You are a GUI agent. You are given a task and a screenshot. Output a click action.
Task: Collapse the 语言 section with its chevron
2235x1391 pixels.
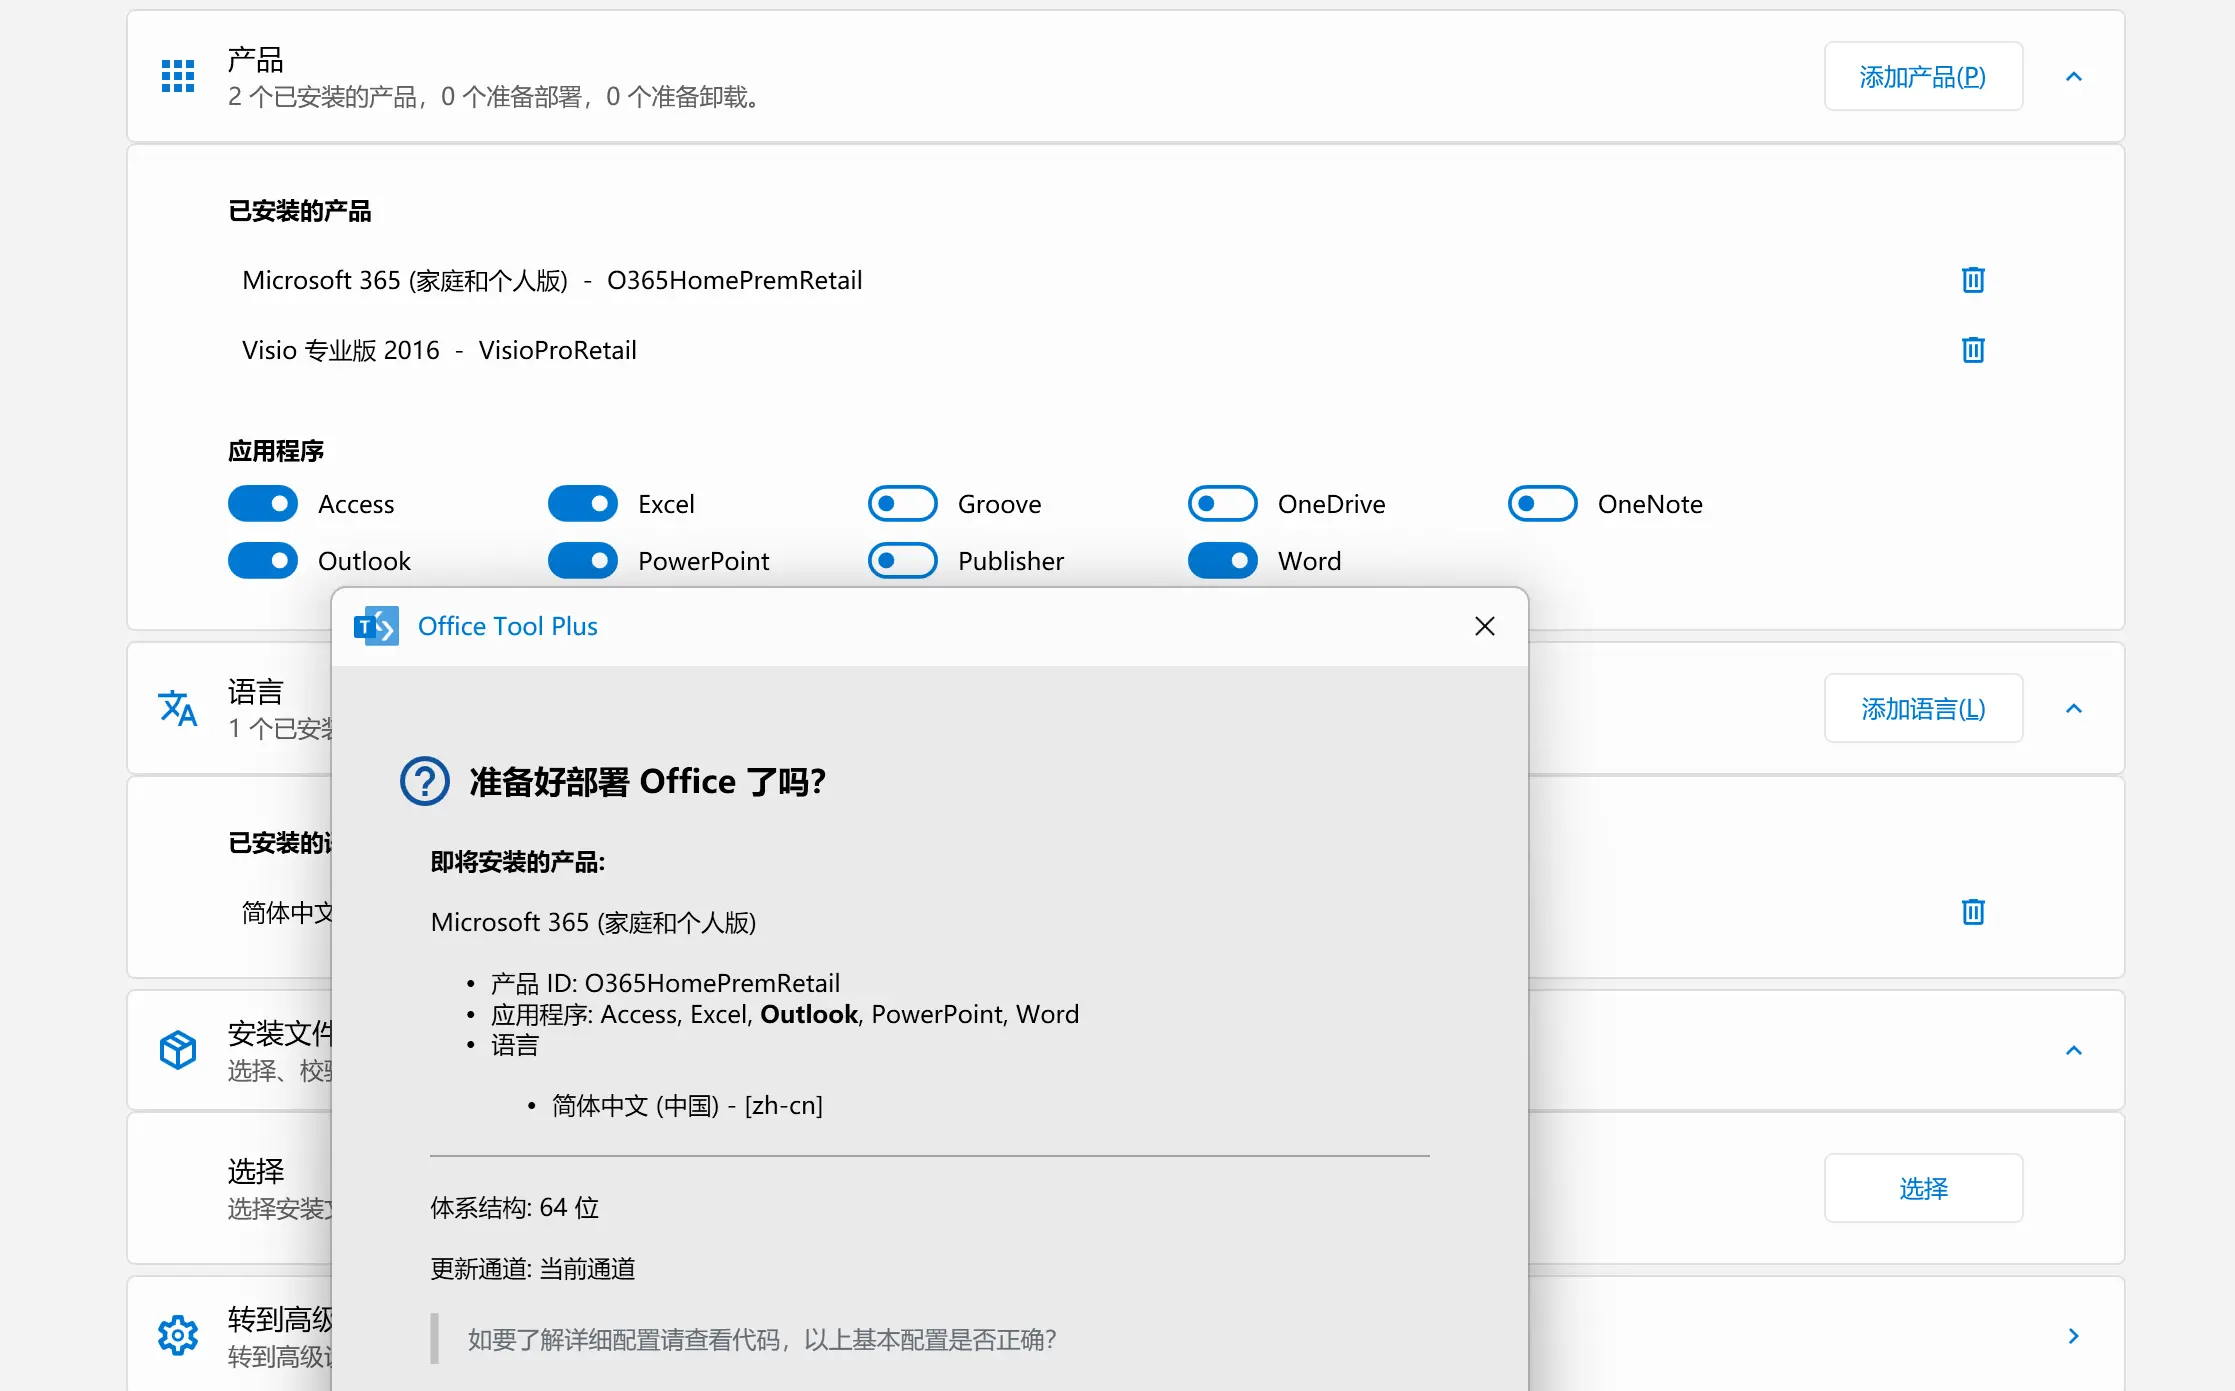click(x=2074, y=708)
